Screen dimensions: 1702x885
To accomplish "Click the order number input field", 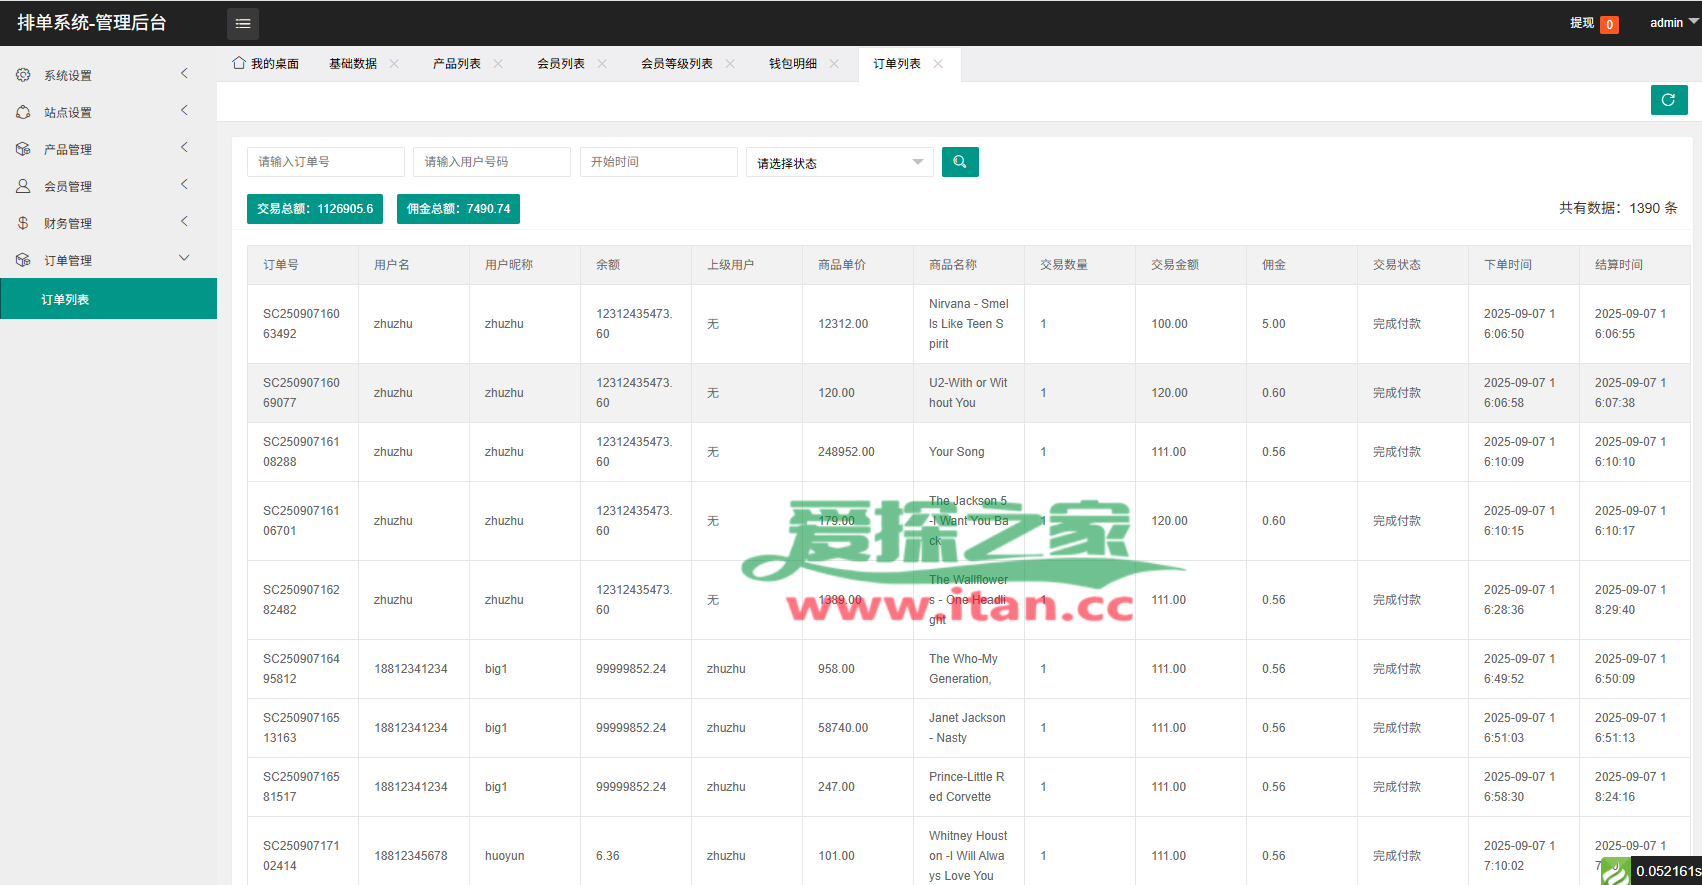I will (325, 162).
